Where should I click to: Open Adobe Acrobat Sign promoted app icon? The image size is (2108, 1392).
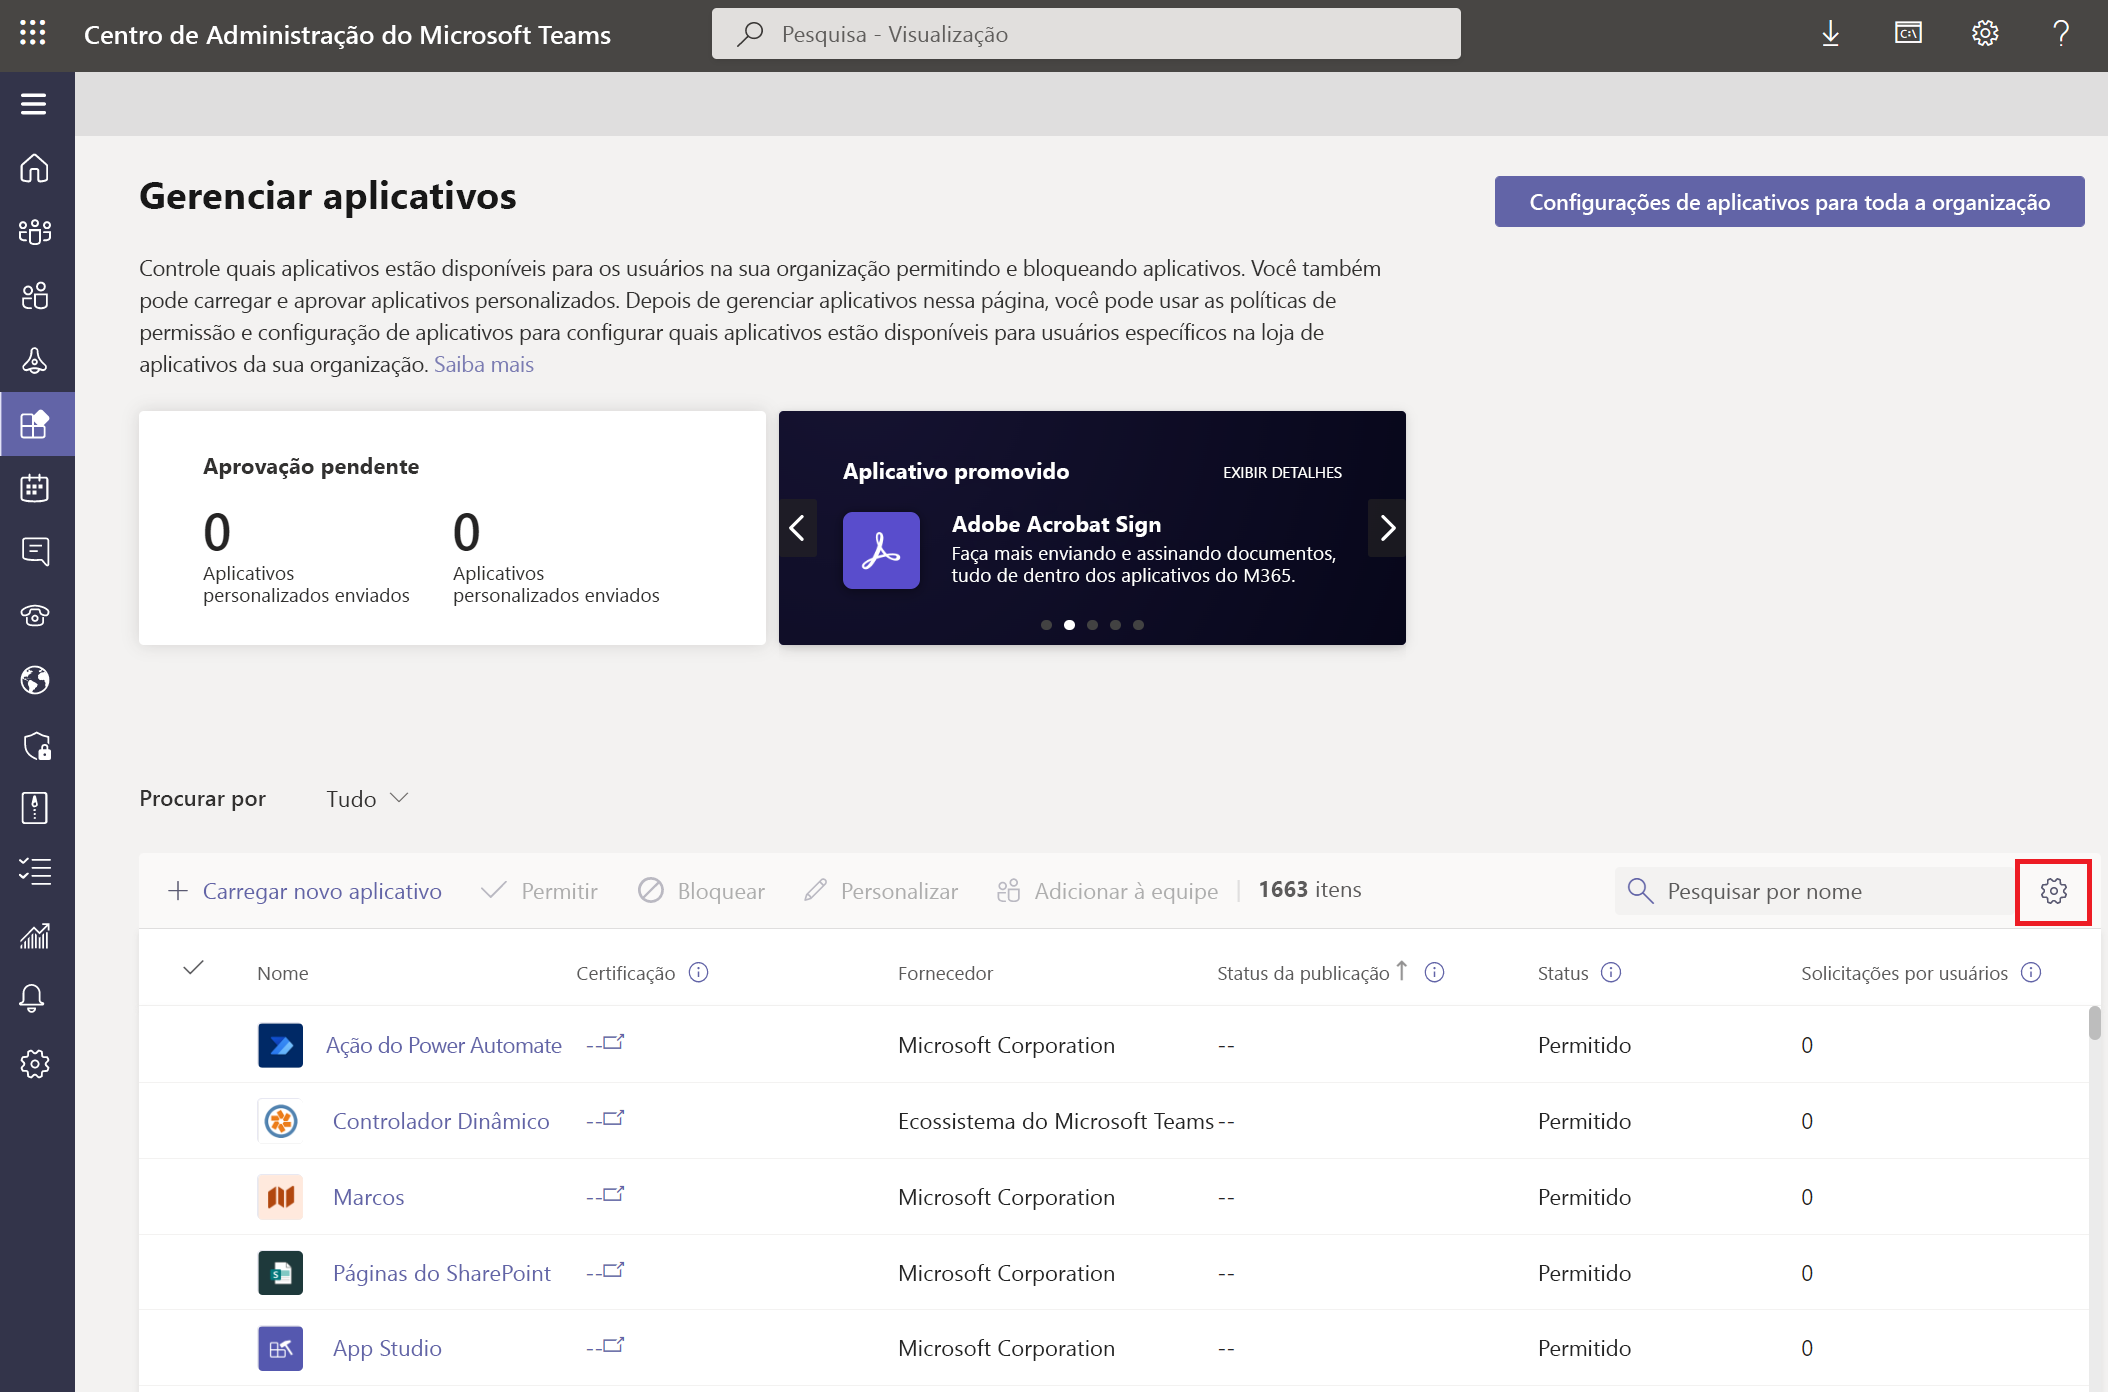point(881,550)
